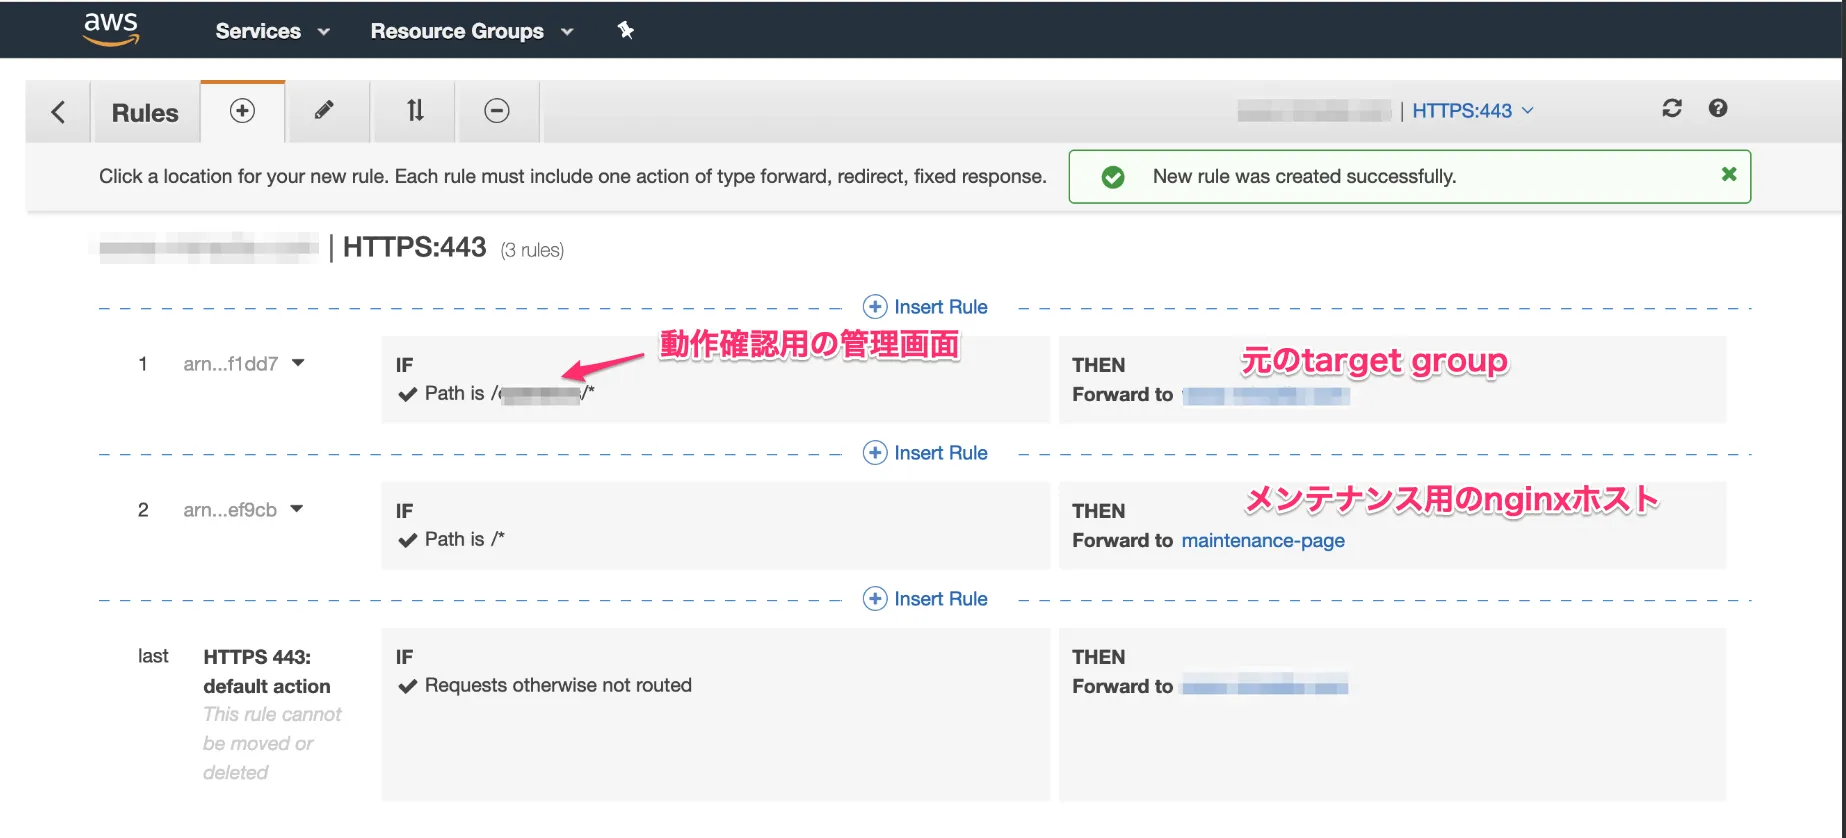The width and height of the screenshot is (1846, 838).
Task: Click the pin shortcut icon in navbar
Action: pyautogui.click(x=625, y=30)
